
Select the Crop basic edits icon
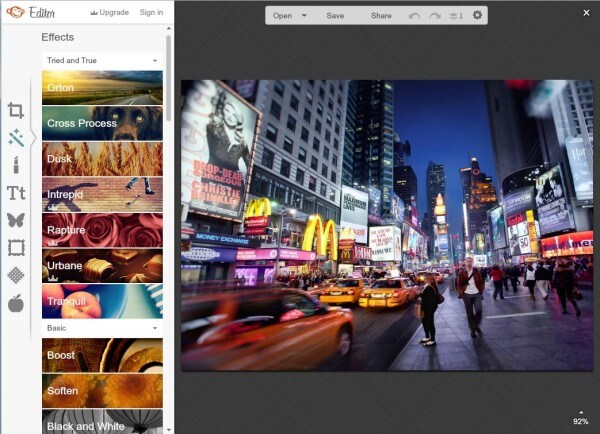(16, 110)
